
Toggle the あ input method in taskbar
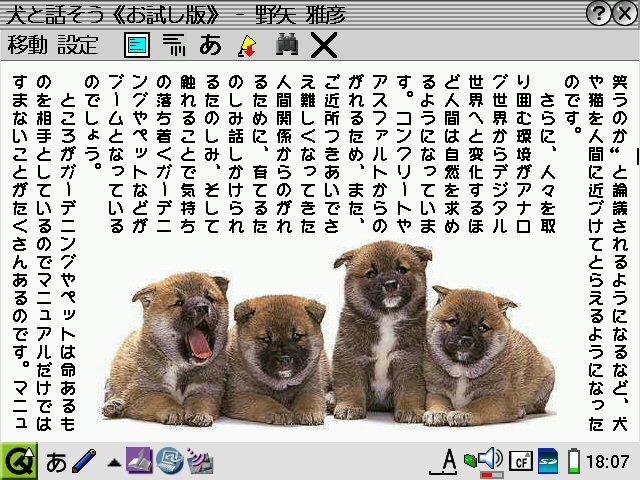click(57, 462)
